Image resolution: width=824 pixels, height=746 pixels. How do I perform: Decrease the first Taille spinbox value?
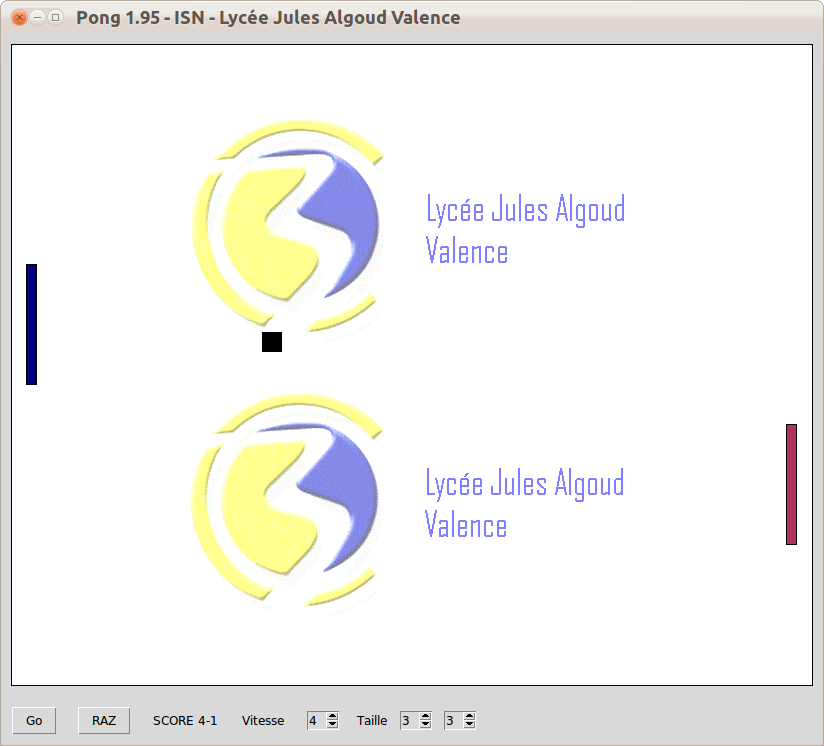point(426,724)
